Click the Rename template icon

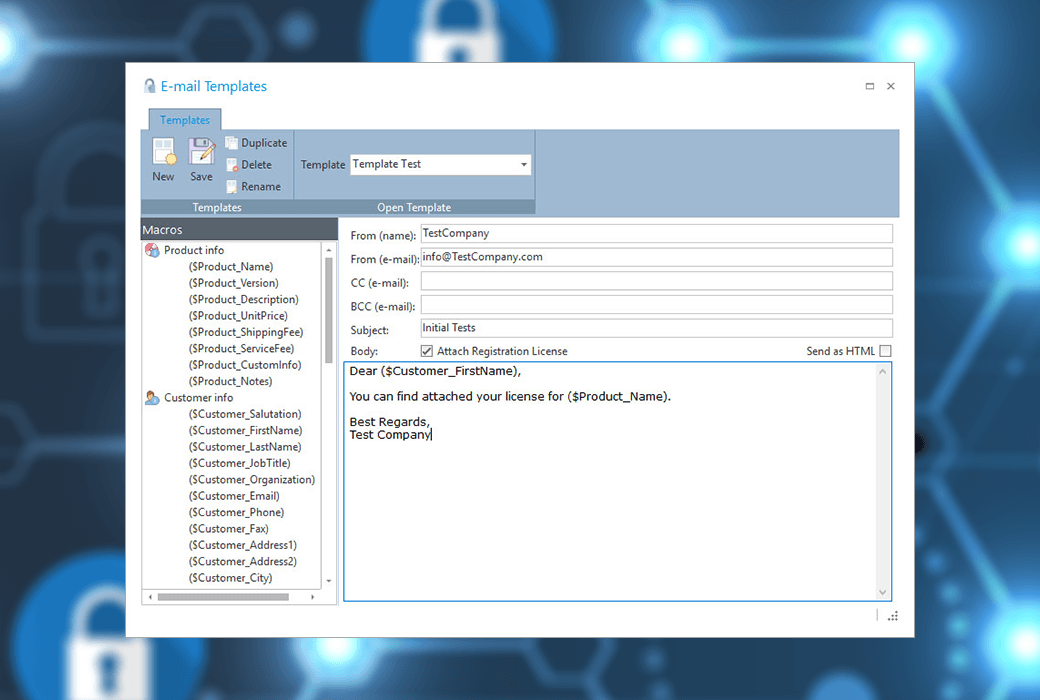pos(232,187)
